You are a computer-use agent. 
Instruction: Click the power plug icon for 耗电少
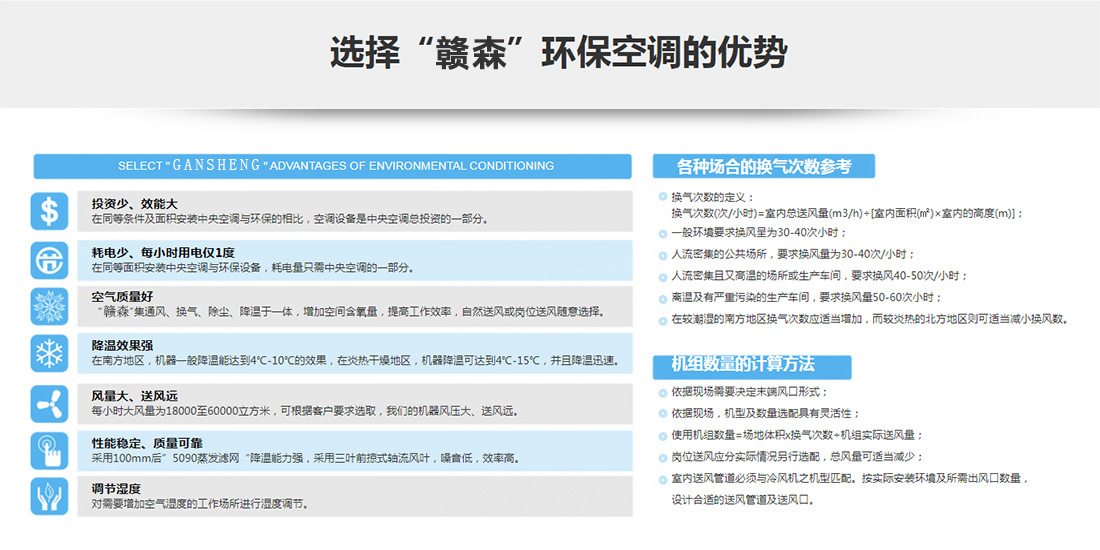click(x=49, y=258)
